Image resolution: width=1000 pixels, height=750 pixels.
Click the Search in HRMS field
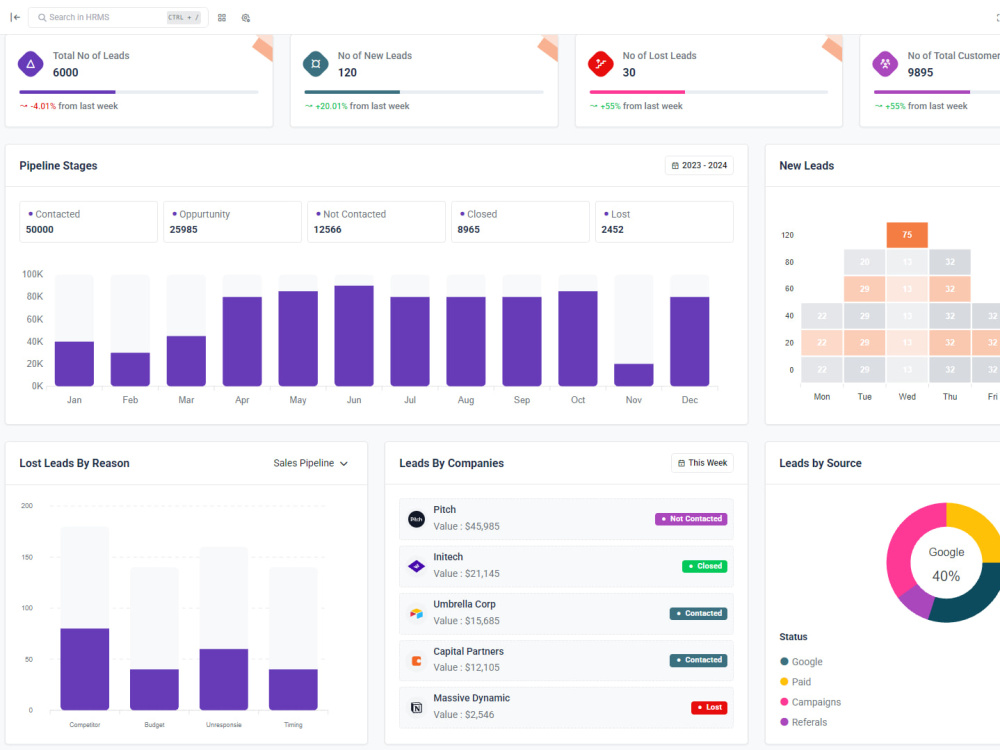118,17
